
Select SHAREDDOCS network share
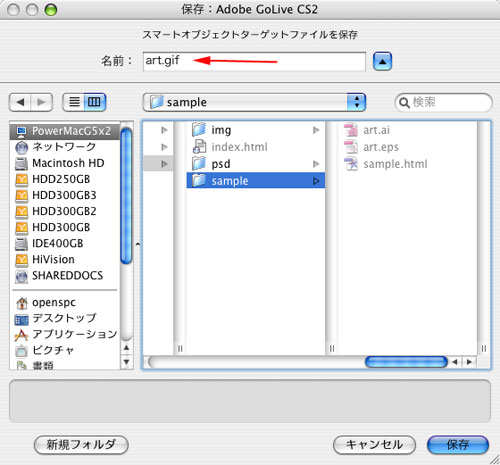(65, 276)
